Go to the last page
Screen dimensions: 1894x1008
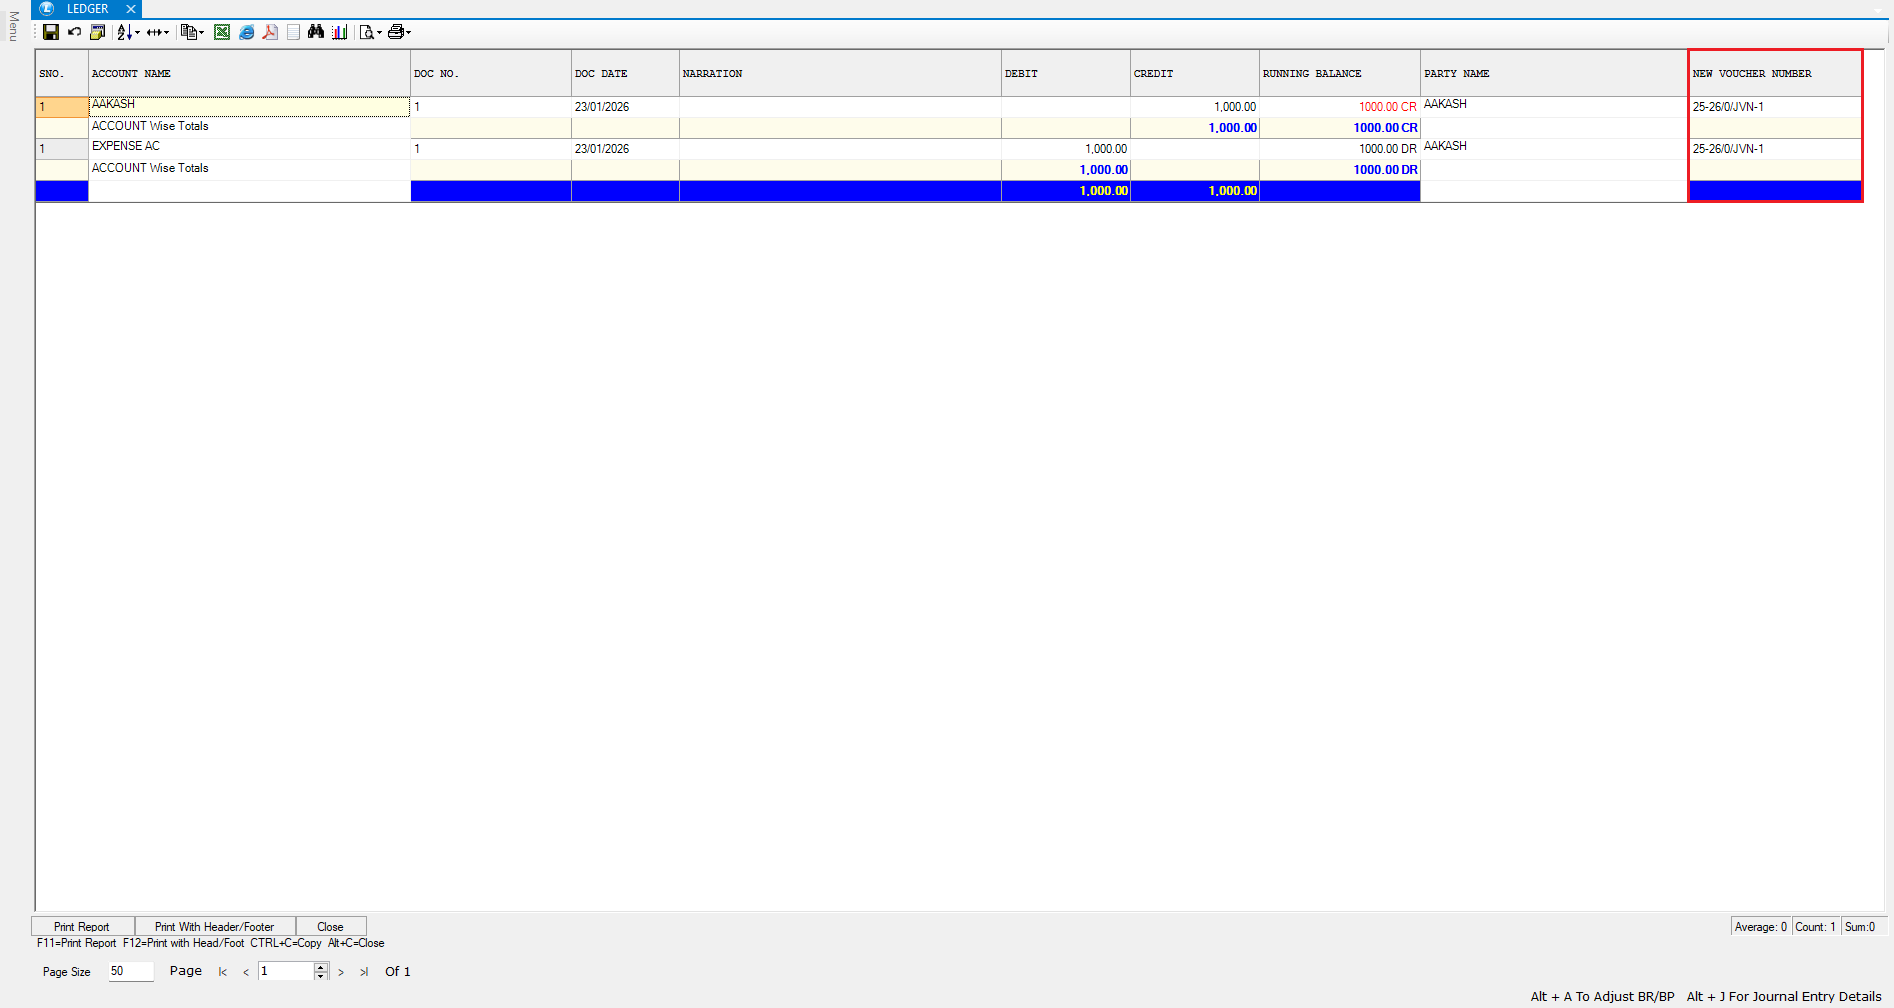(364, 972)
